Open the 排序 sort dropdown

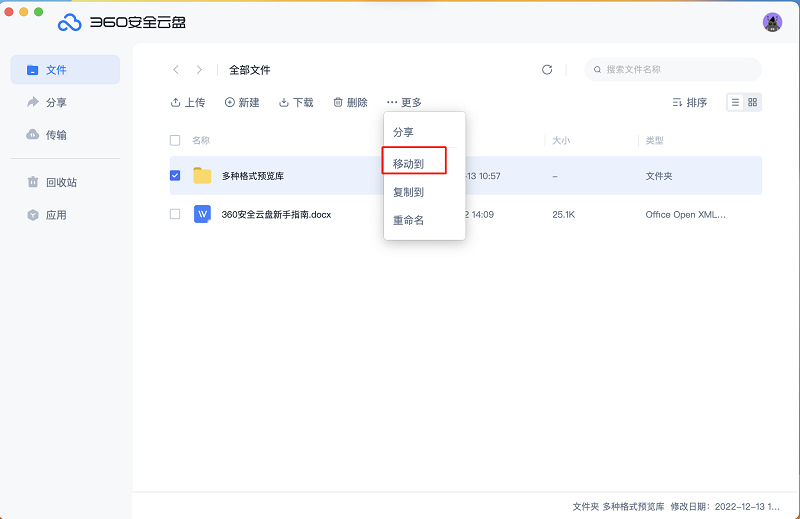pyautogui.click(x=689, y=103)
